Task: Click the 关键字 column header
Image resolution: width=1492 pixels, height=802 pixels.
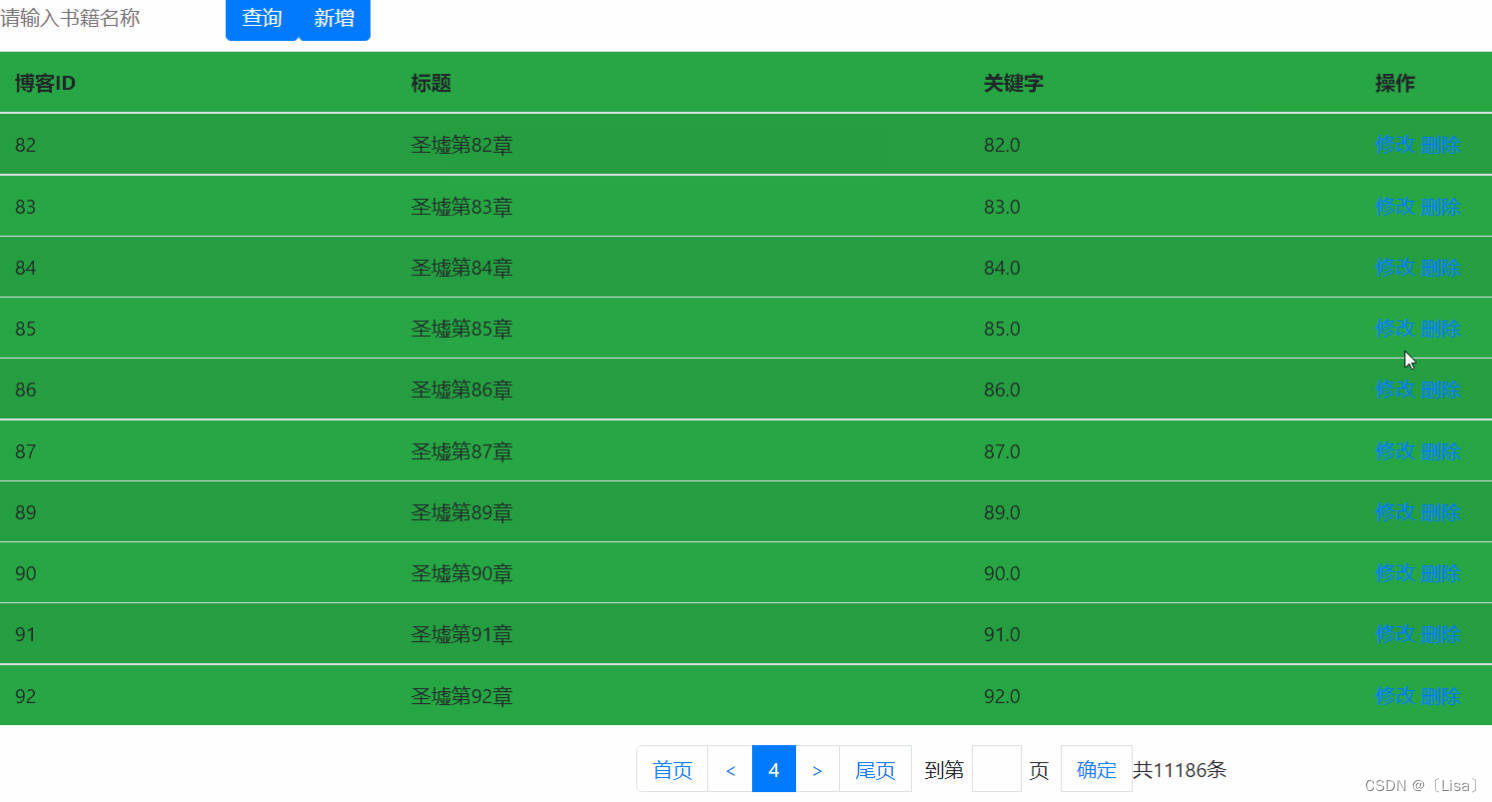Action: (x=1013, y=83)
